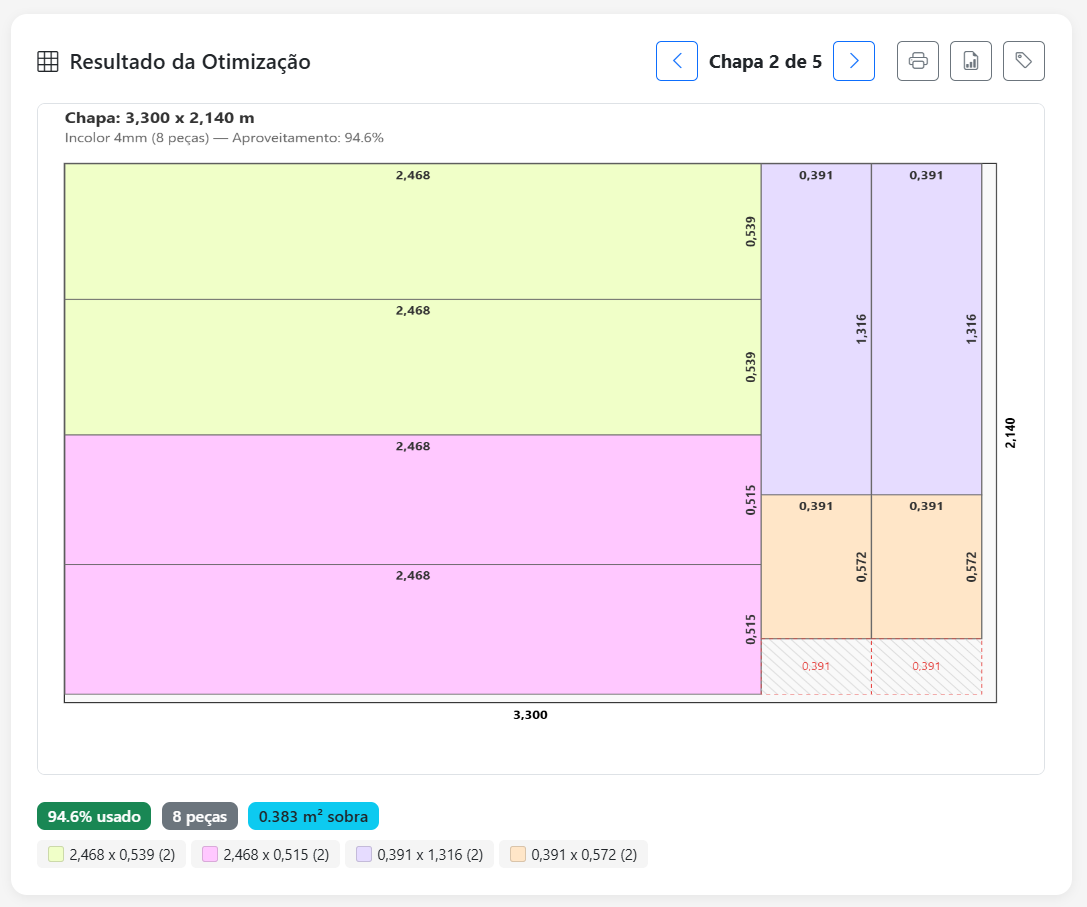Select the light green 2,468 x 0,539 swatch
The height and width of the screenshot is (907, 1087).
(56, 854)
